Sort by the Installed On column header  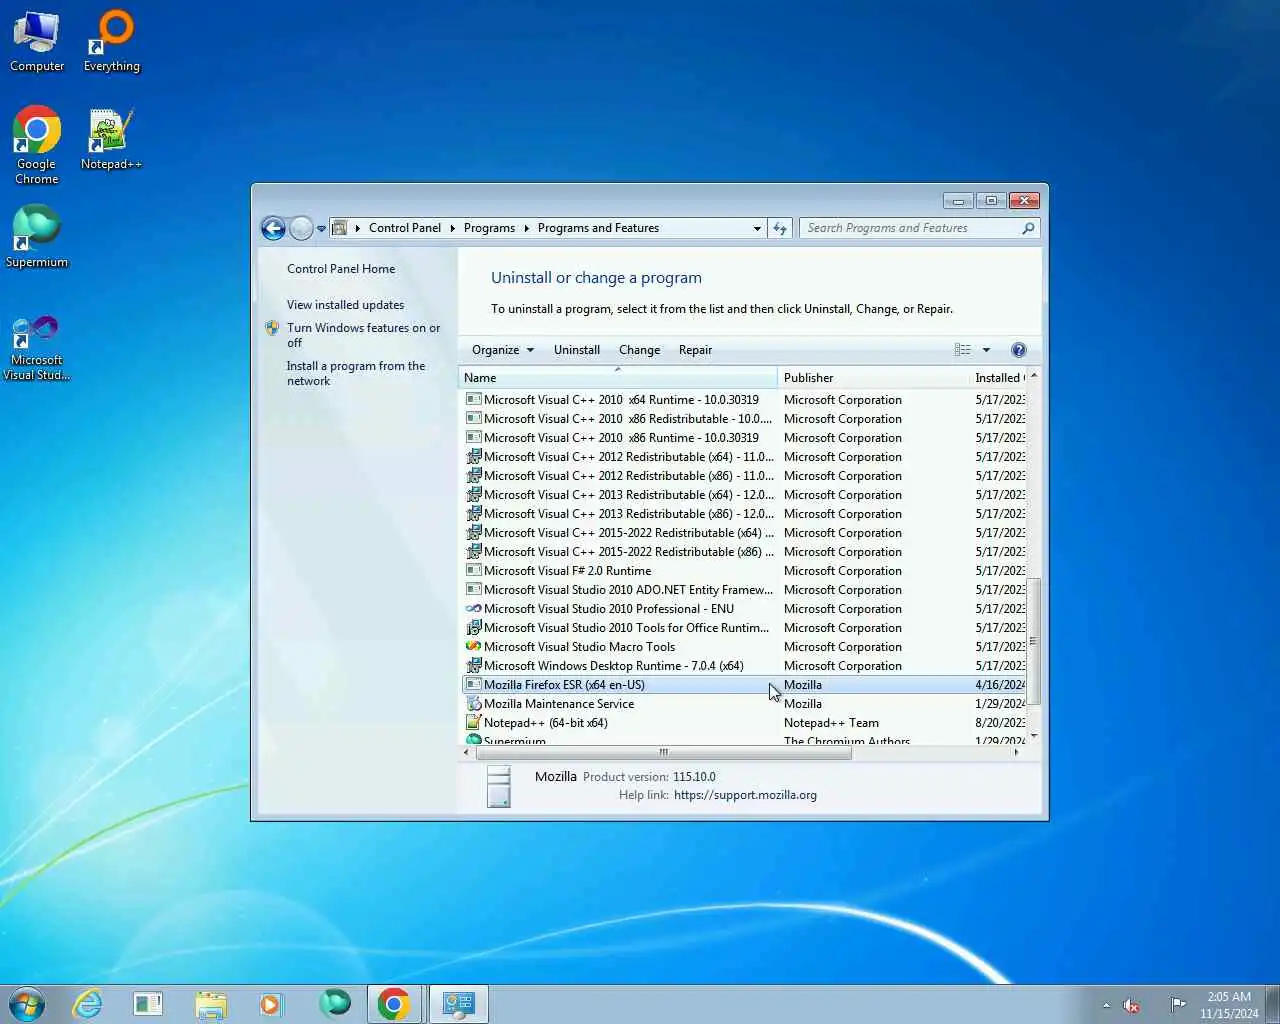click(x=998, y=378)
